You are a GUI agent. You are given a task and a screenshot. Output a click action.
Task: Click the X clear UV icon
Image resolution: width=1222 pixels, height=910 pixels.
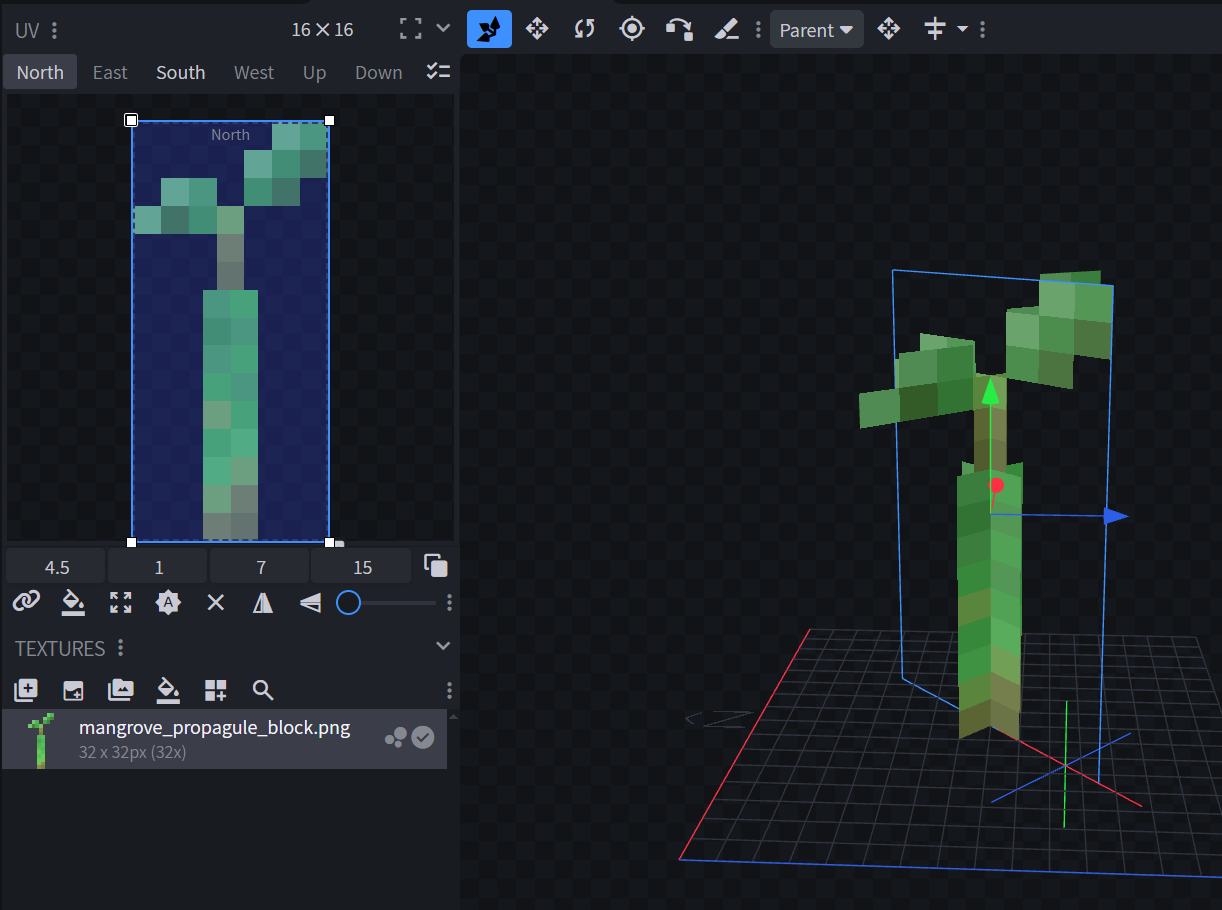tap(215, 602)
